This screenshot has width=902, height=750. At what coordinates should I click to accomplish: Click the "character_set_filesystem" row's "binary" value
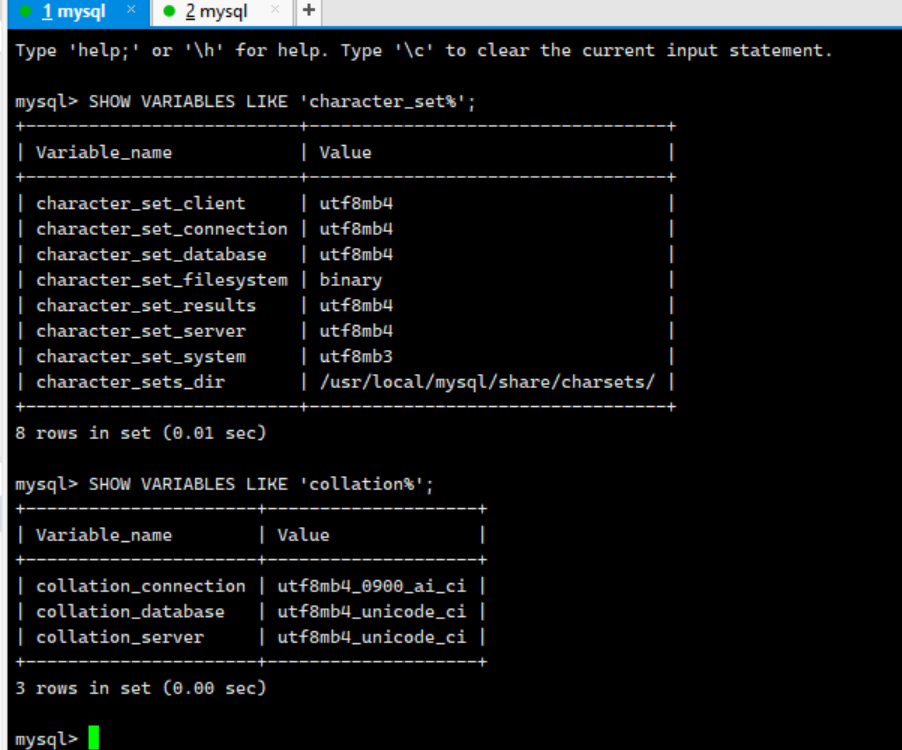pyautogui.click(x=350, y=280)
